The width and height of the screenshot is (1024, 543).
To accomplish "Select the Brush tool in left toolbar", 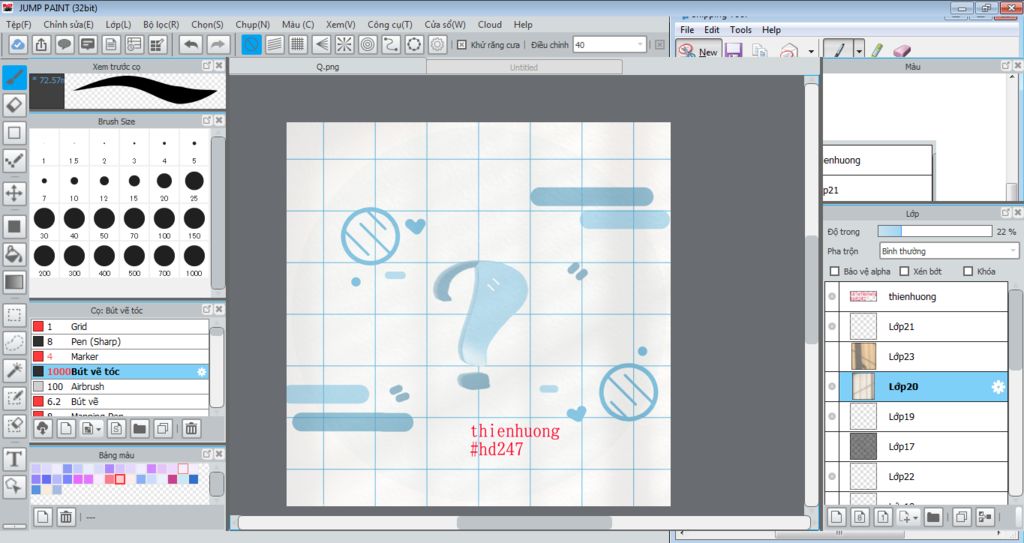I will coord(14,77).
